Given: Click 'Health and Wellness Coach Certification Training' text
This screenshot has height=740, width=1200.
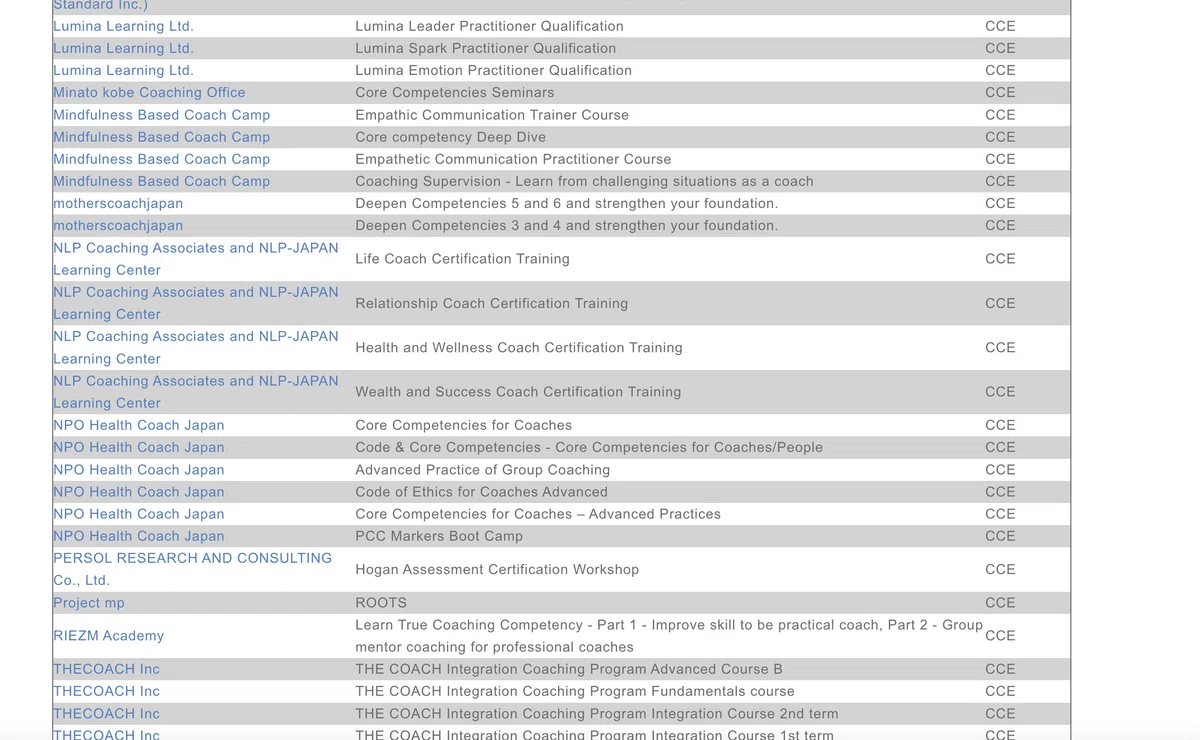Looking at the screenshot, I should [519, 347].
